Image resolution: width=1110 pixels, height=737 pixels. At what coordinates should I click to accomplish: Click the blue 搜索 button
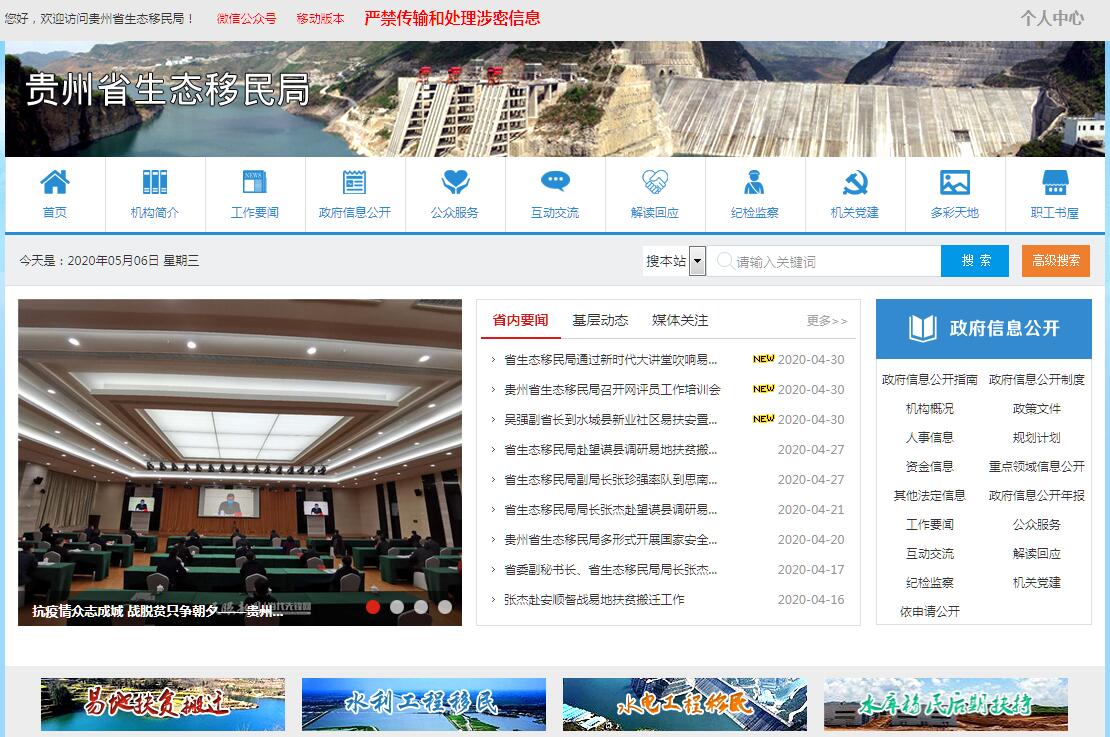[976, 261]
